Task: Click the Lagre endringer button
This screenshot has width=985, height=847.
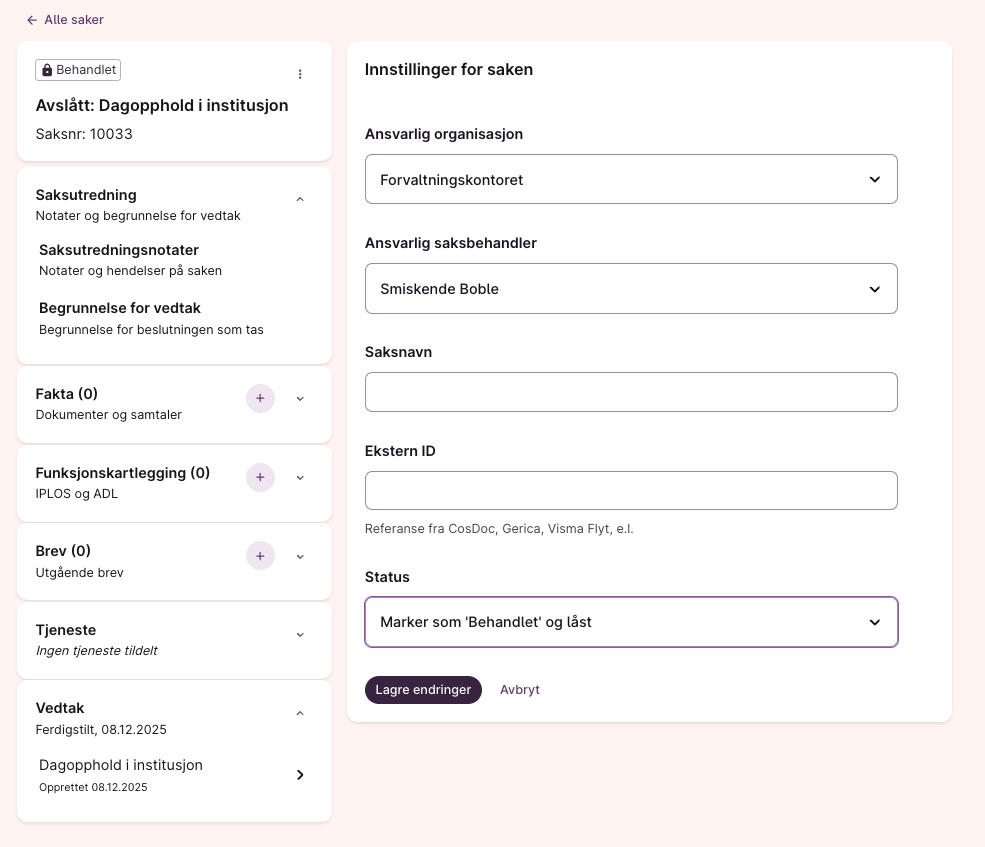Action: [x=423, y=690]
